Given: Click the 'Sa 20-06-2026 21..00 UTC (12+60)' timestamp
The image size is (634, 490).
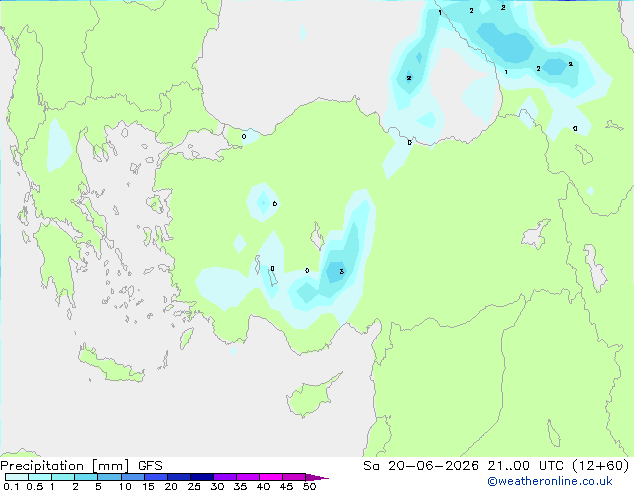Looking at the screenshot, I should 496,466.
